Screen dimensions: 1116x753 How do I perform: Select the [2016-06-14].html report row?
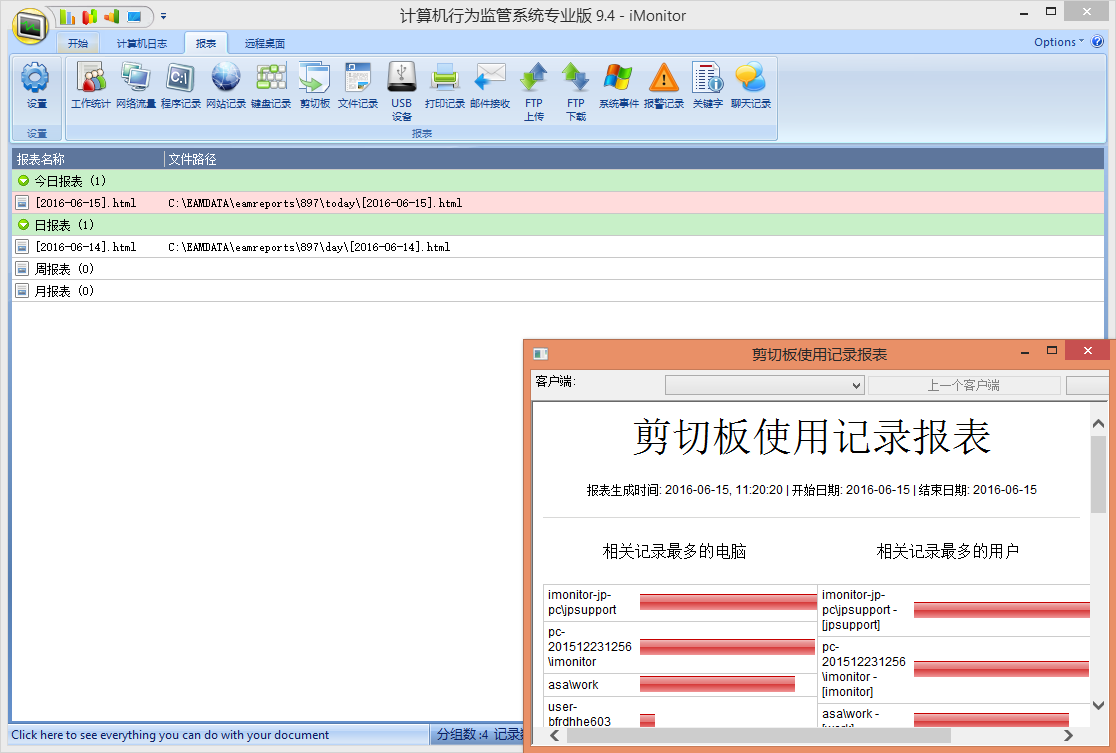86,247
